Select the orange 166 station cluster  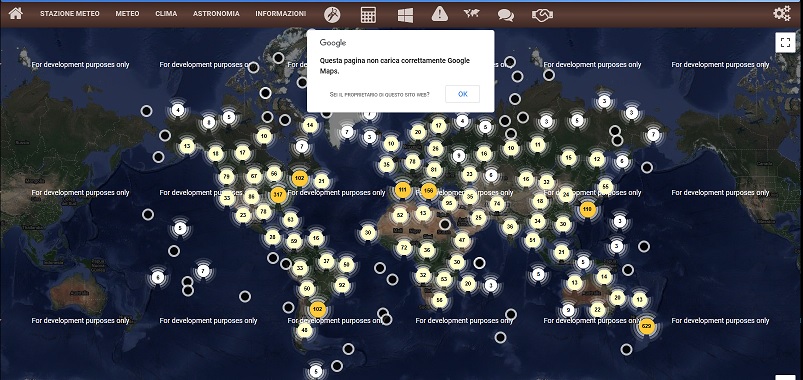pyautogui.click(x=429, y=191)
